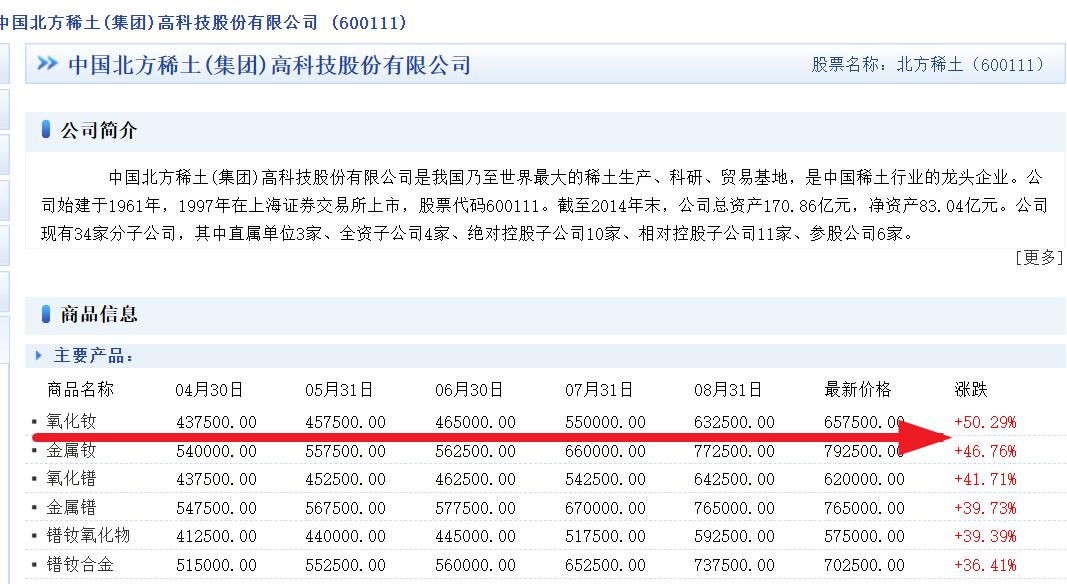Image resolution: width=1067 pixels, height=584 pixels.
Task: Click the 04月30日 column header
Action: click(209, 390)
